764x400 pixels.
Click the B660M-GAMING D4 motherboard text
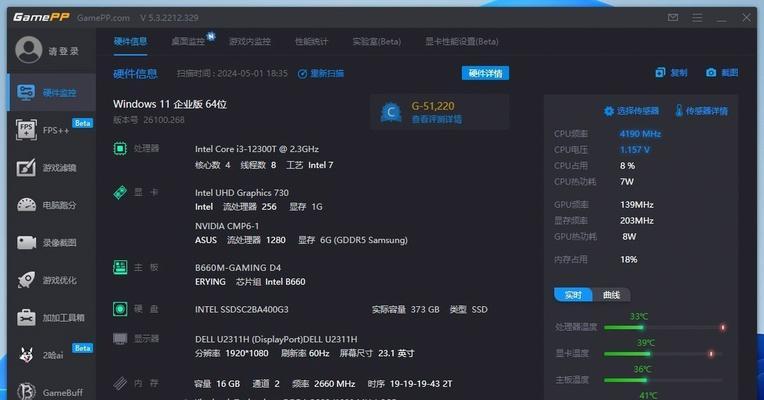(x=238, y=268)
